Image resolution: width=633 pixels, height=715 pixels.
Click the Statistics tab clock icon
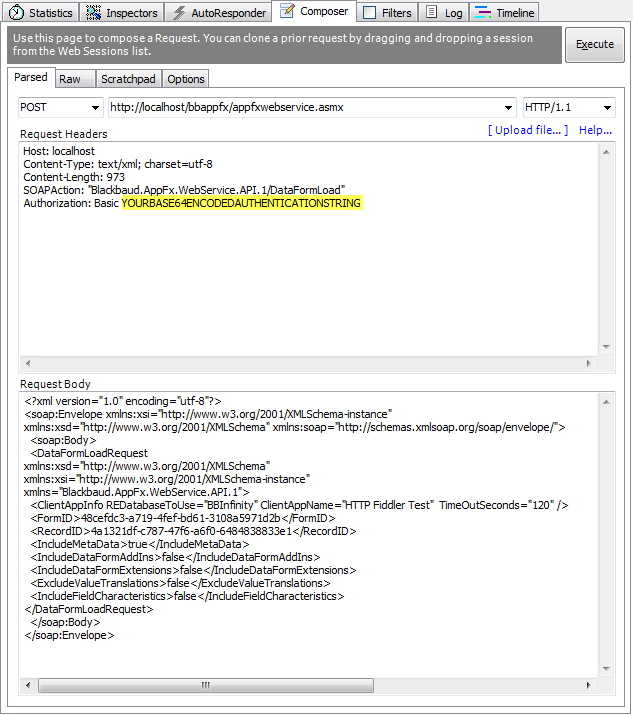pyautogui.click(x=17, y=13)
